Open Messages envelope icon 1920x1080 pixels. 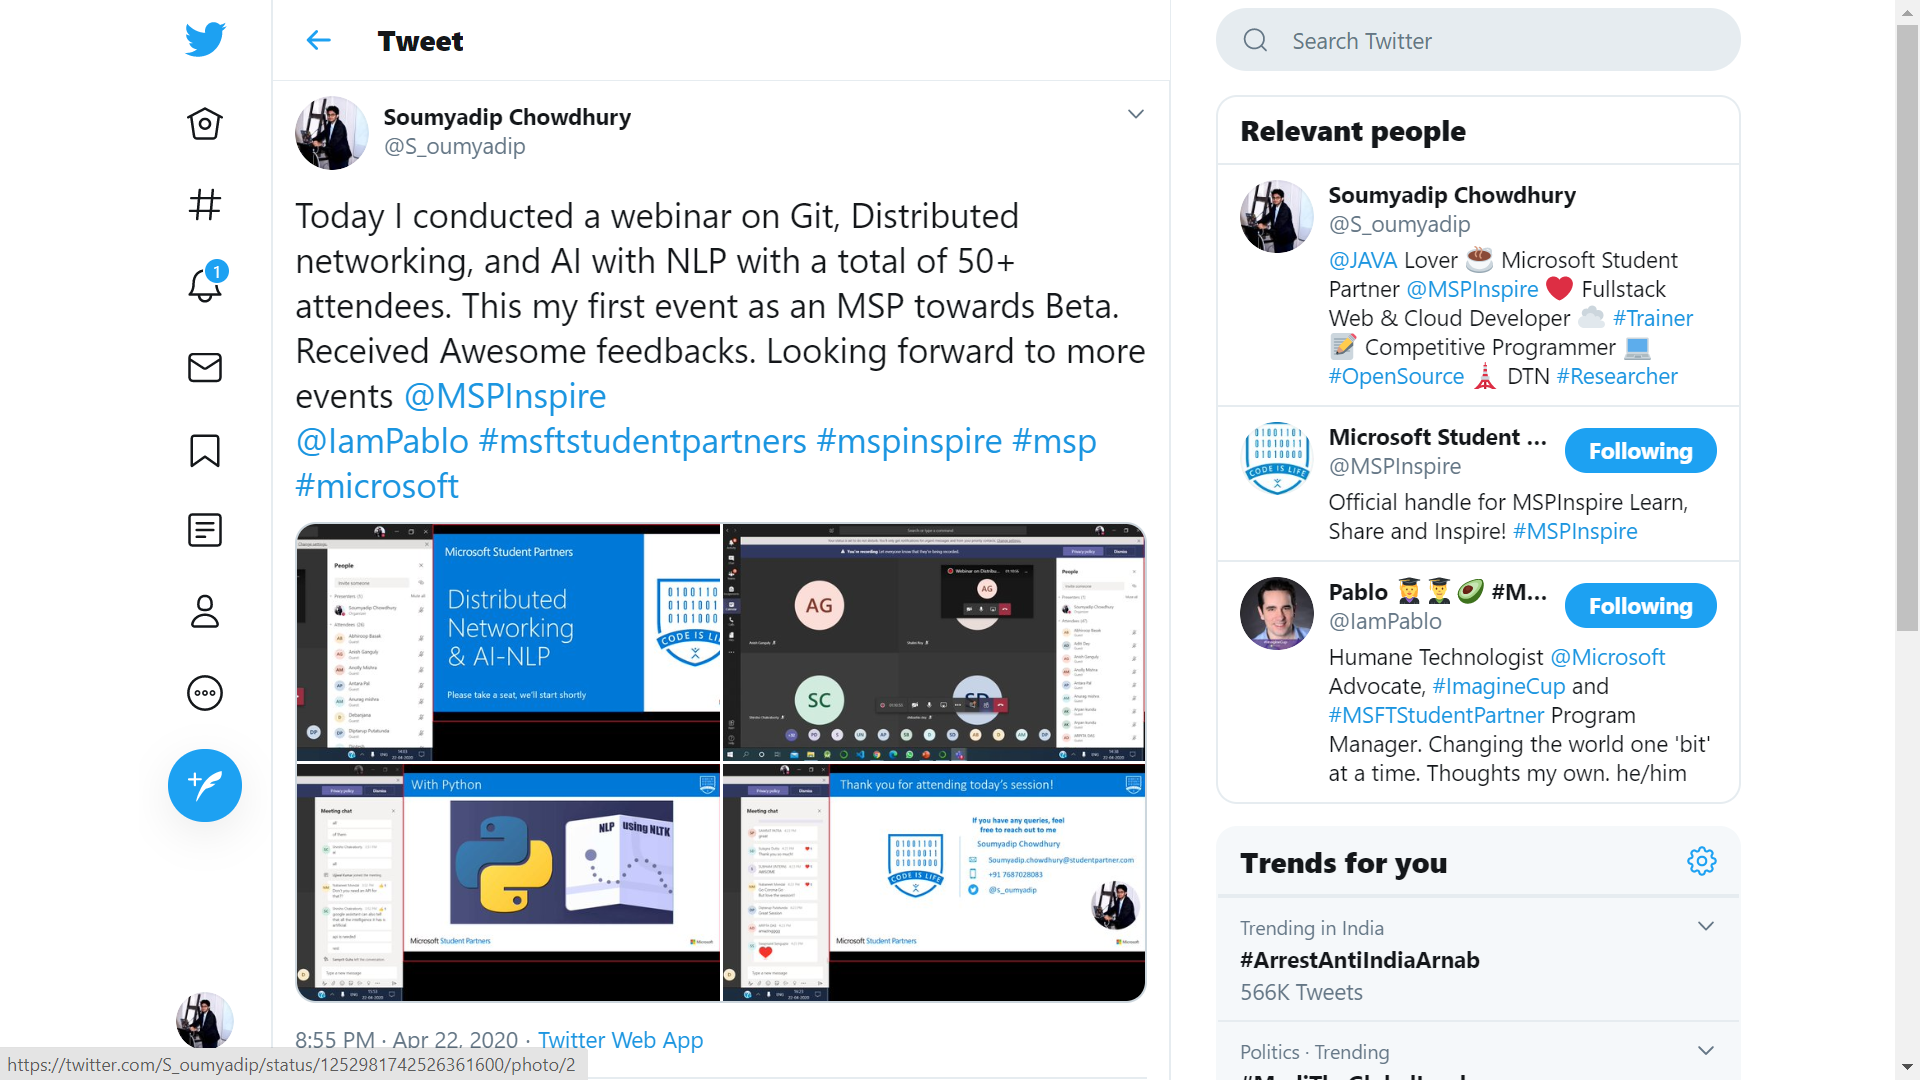point(205,368)
